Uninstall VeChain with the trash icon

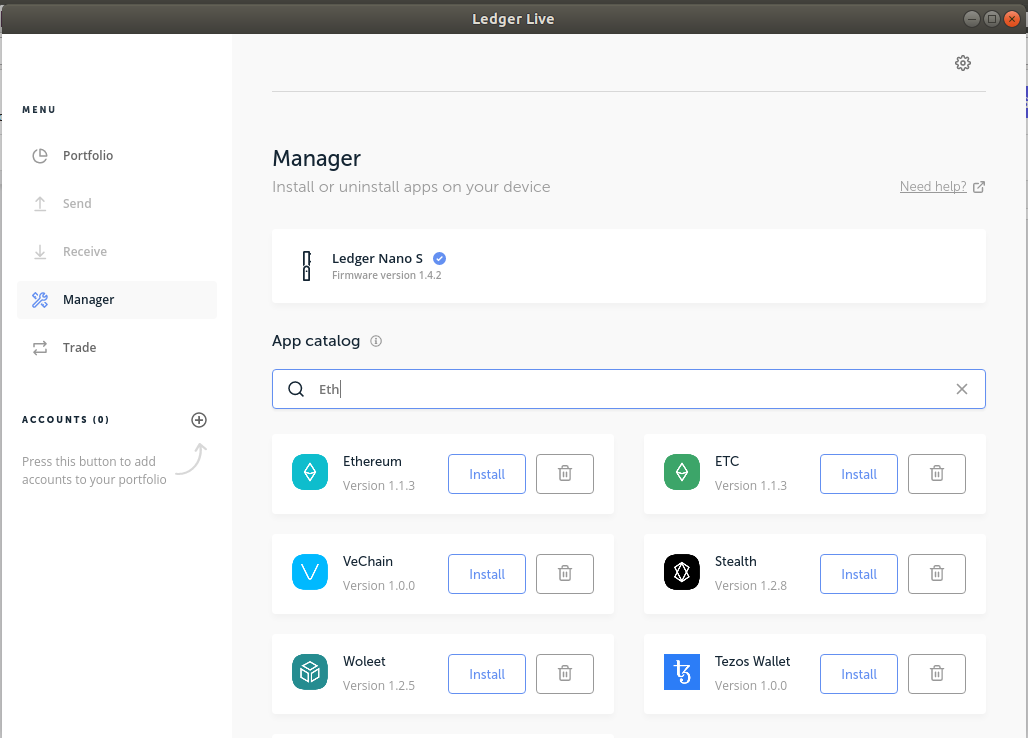564,574
